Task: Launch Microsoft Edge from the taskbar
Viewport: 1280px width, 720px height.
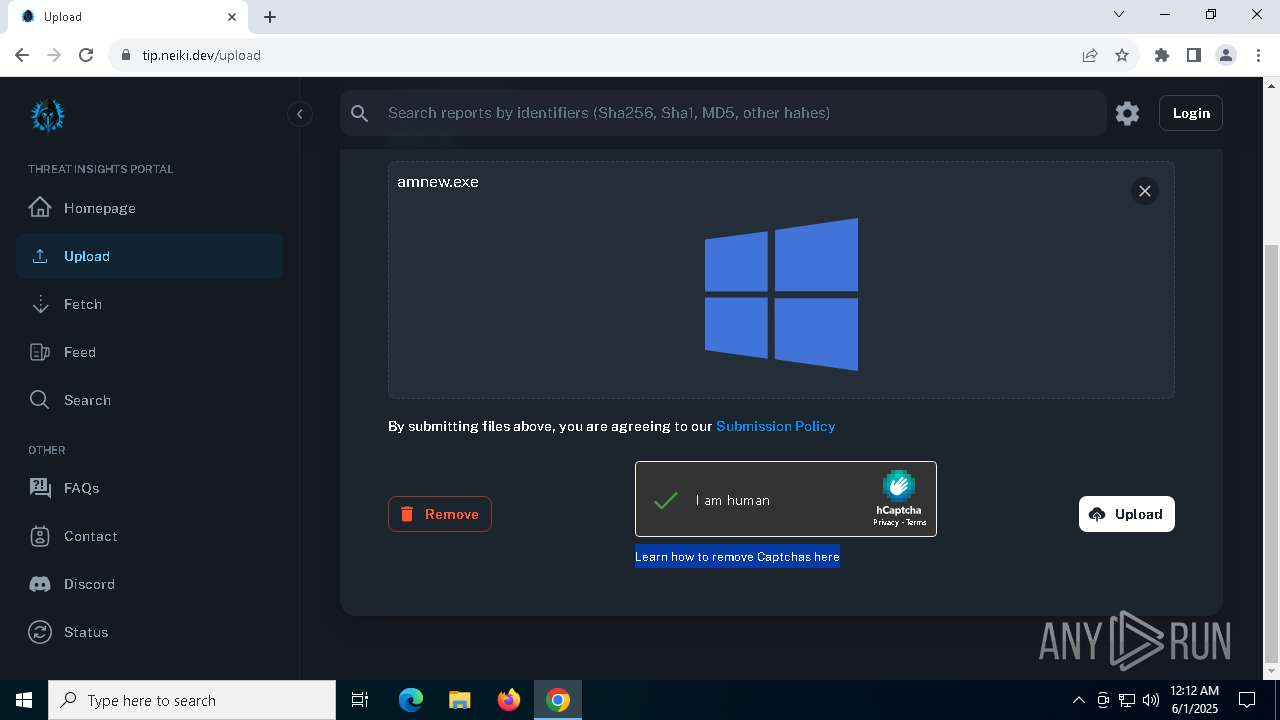Action: click(x=411, y=700)
